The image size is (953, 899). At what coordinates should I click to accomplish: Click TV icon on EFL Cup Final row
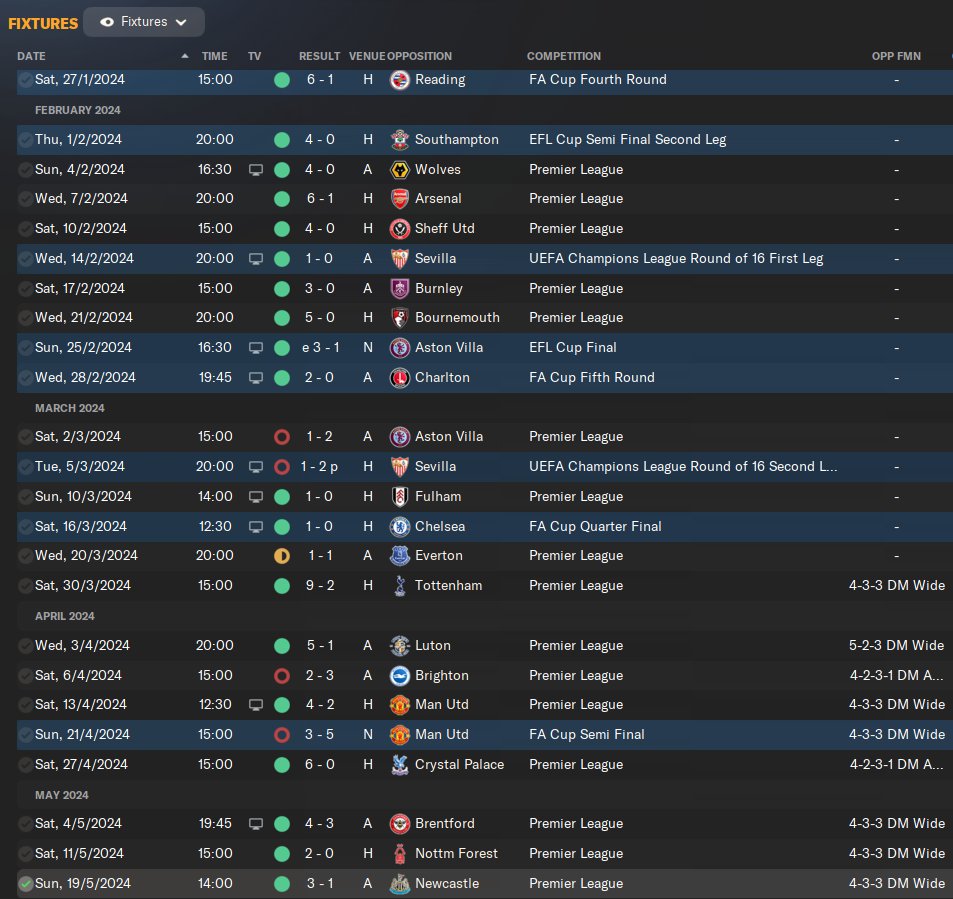tap(256, 348)
